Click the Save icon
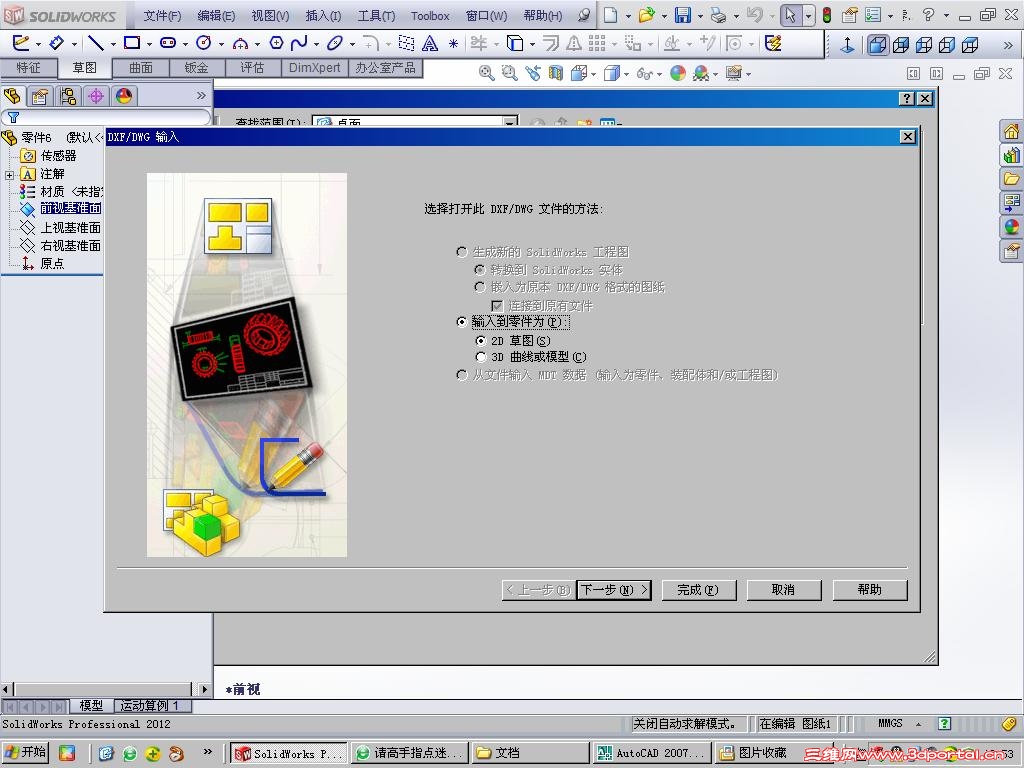 point(682,15)
